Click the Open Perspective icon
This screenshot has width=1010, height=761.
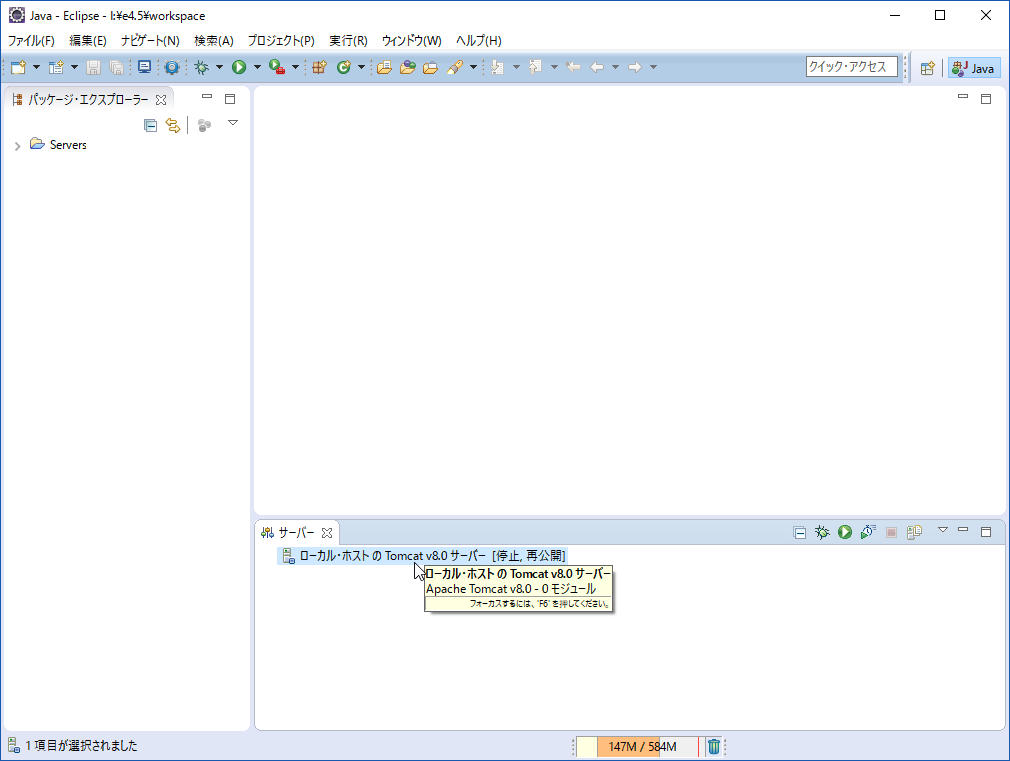928,68
